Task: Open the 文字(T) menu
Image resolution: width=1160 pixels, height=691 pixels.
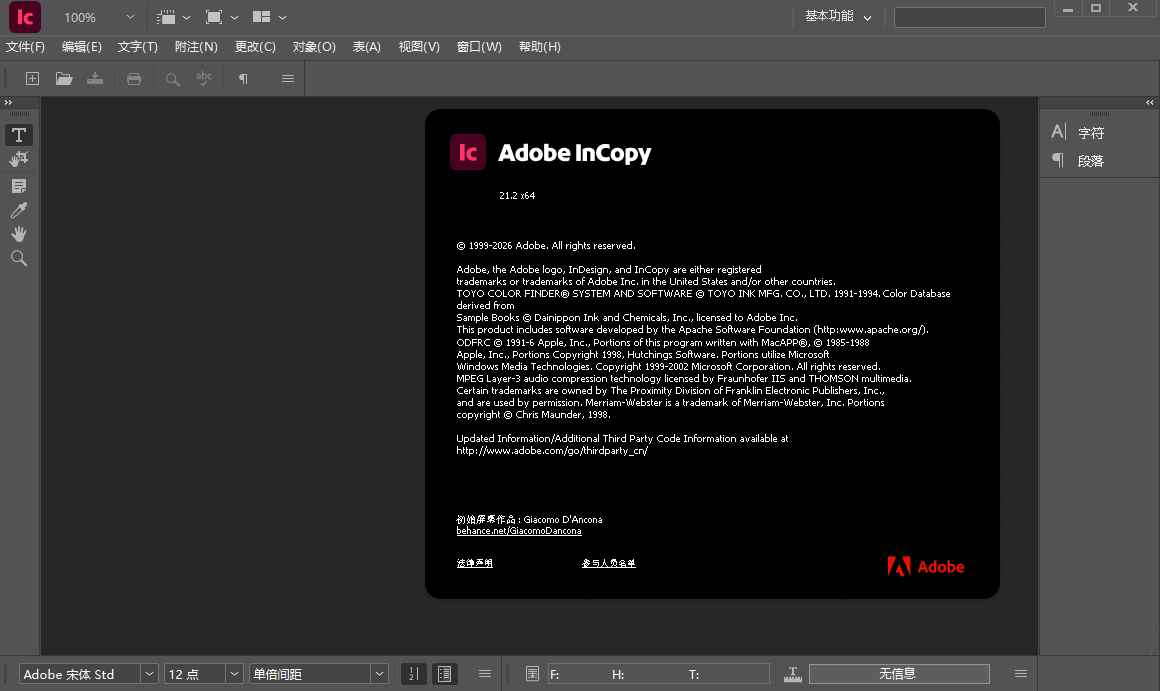Action: (138, 47)
